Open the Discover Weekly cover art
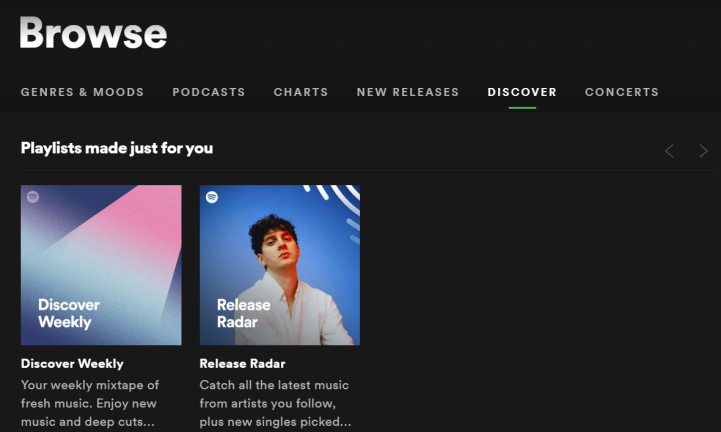Image resolution: width=721 pixels, height=432 pixels. click(x=101, y=265)
